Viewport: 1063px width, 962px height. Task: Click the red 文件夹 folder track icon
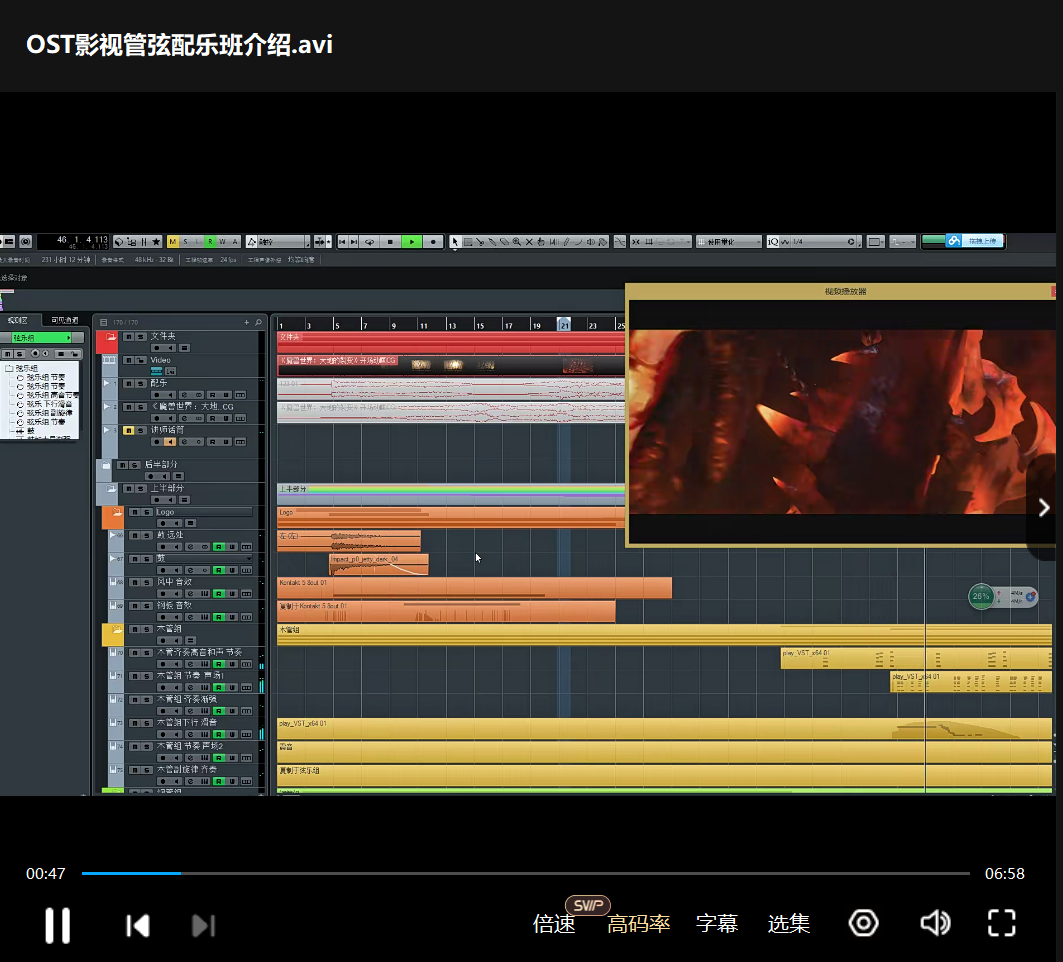tap(108, 342)
